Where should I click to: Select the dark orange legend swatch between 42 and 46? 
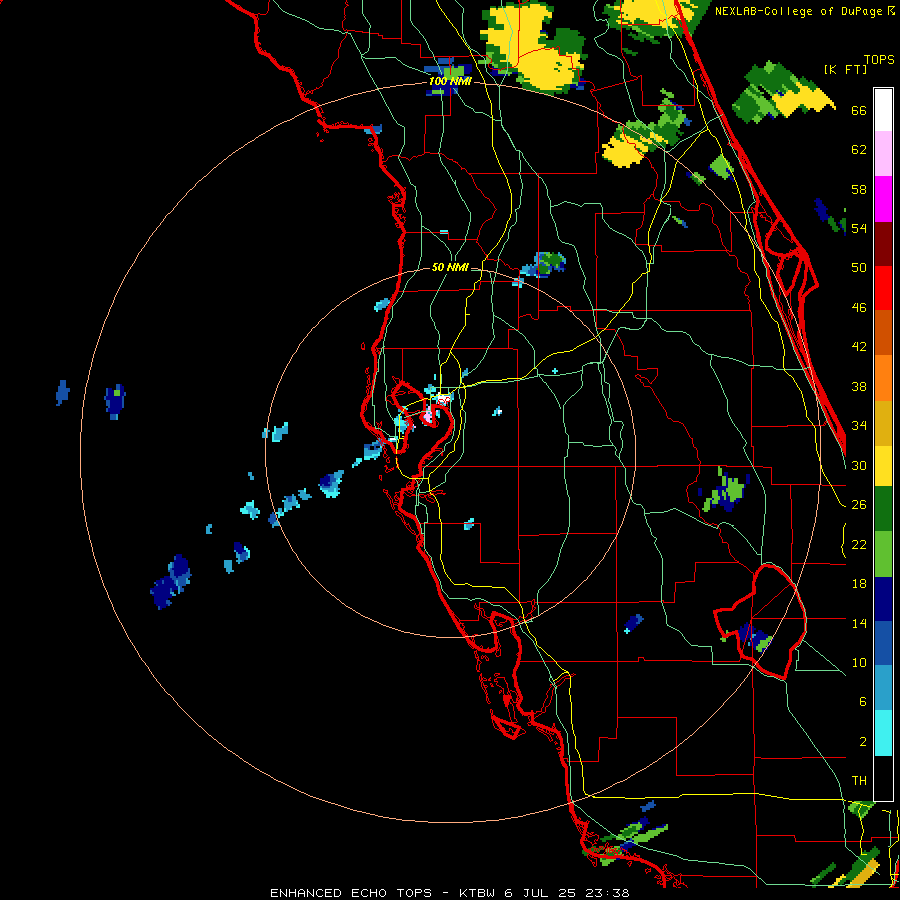(883, 332)
